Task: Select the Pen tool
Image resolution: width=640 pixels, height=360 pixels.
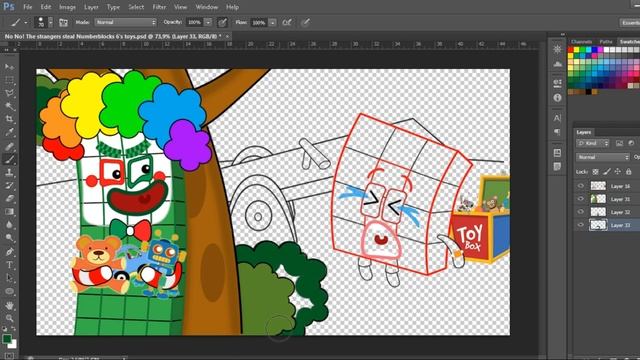Action: (x=9, y=251)
